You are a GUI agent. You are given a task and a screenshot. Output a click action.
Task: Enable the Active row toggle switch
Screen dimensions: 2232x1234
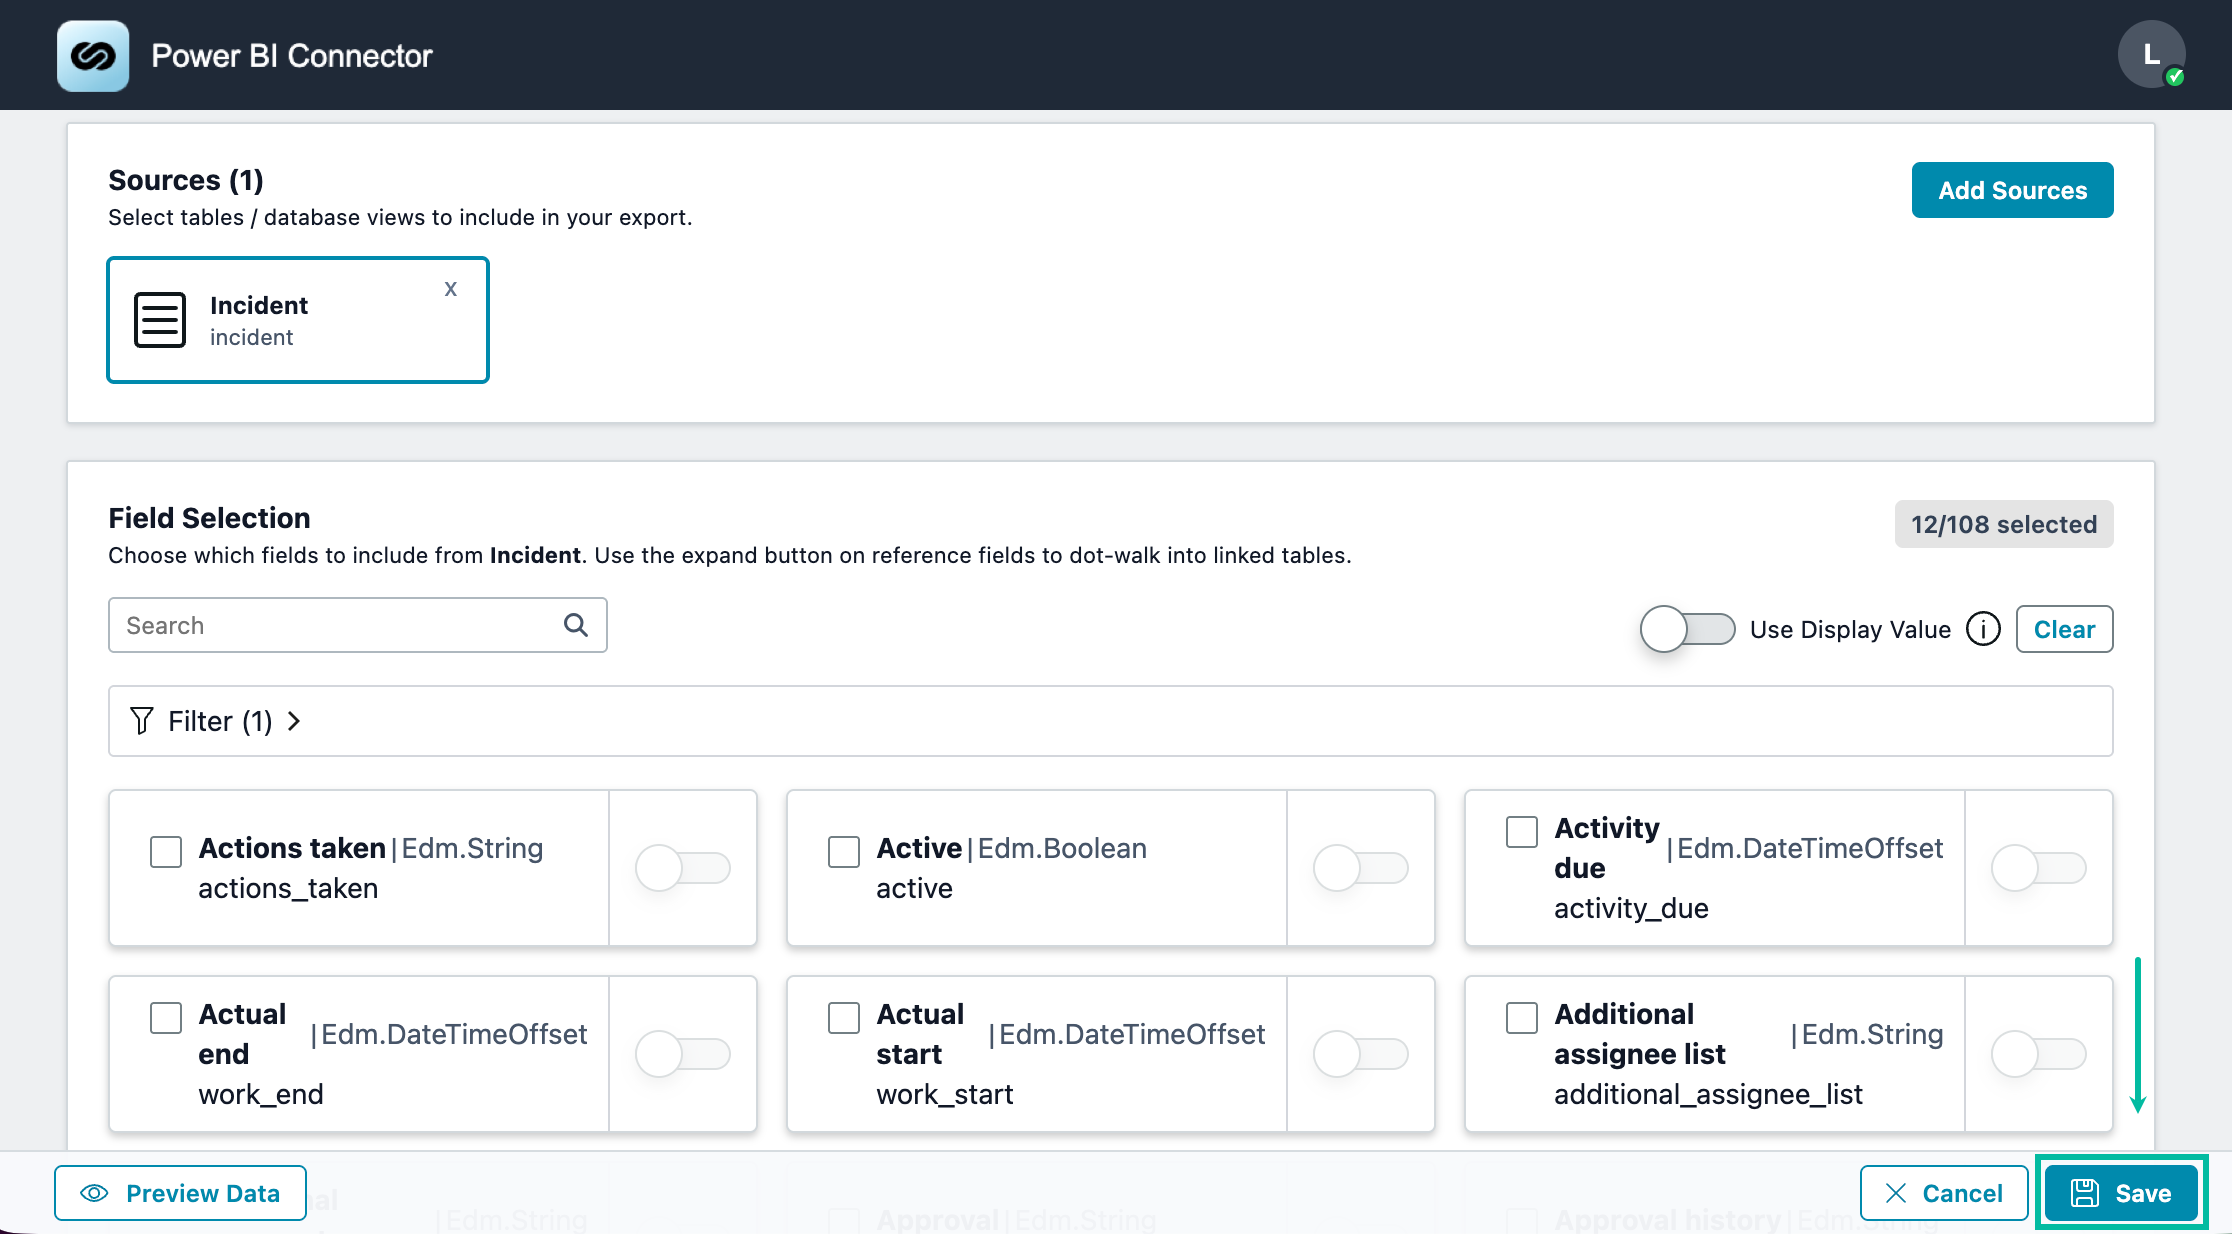click(x=1361, y=868)
